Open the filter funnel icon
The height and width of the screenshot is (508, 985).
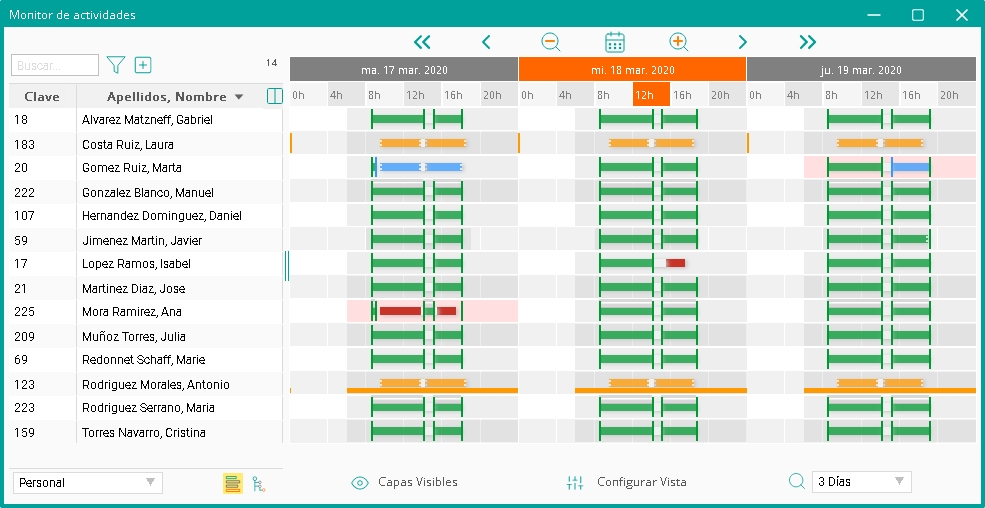116,65
